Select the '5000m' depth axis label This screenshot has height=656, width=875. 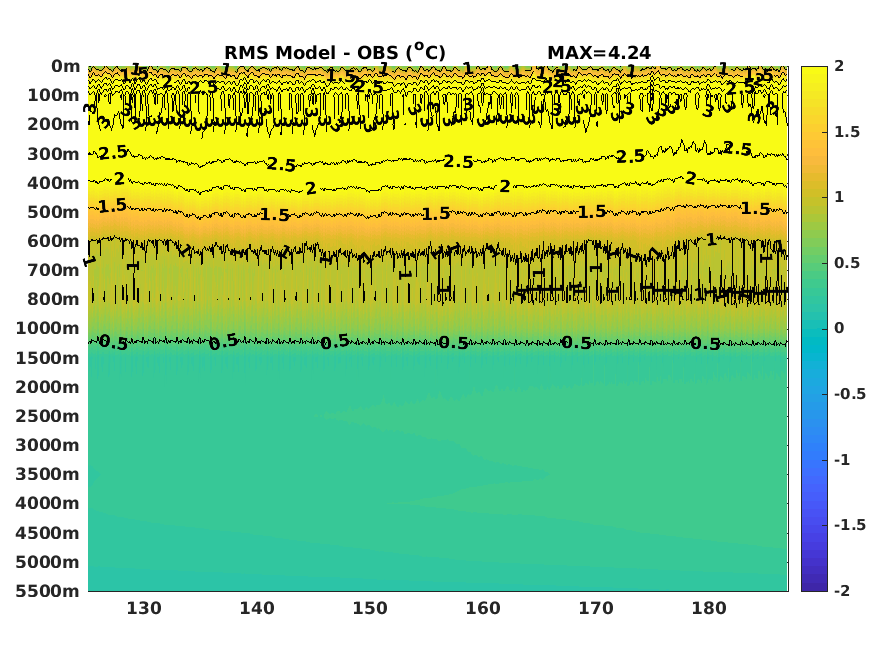[48, 562]
